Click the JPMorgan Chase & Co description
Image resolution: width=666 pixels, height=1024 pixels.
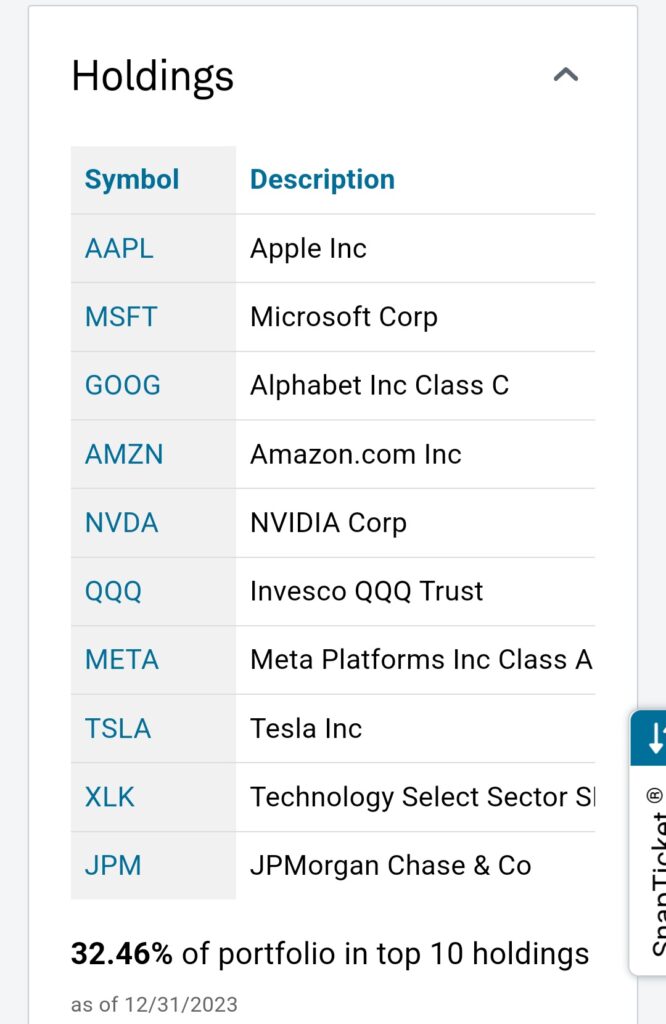(x=390, y=865)
